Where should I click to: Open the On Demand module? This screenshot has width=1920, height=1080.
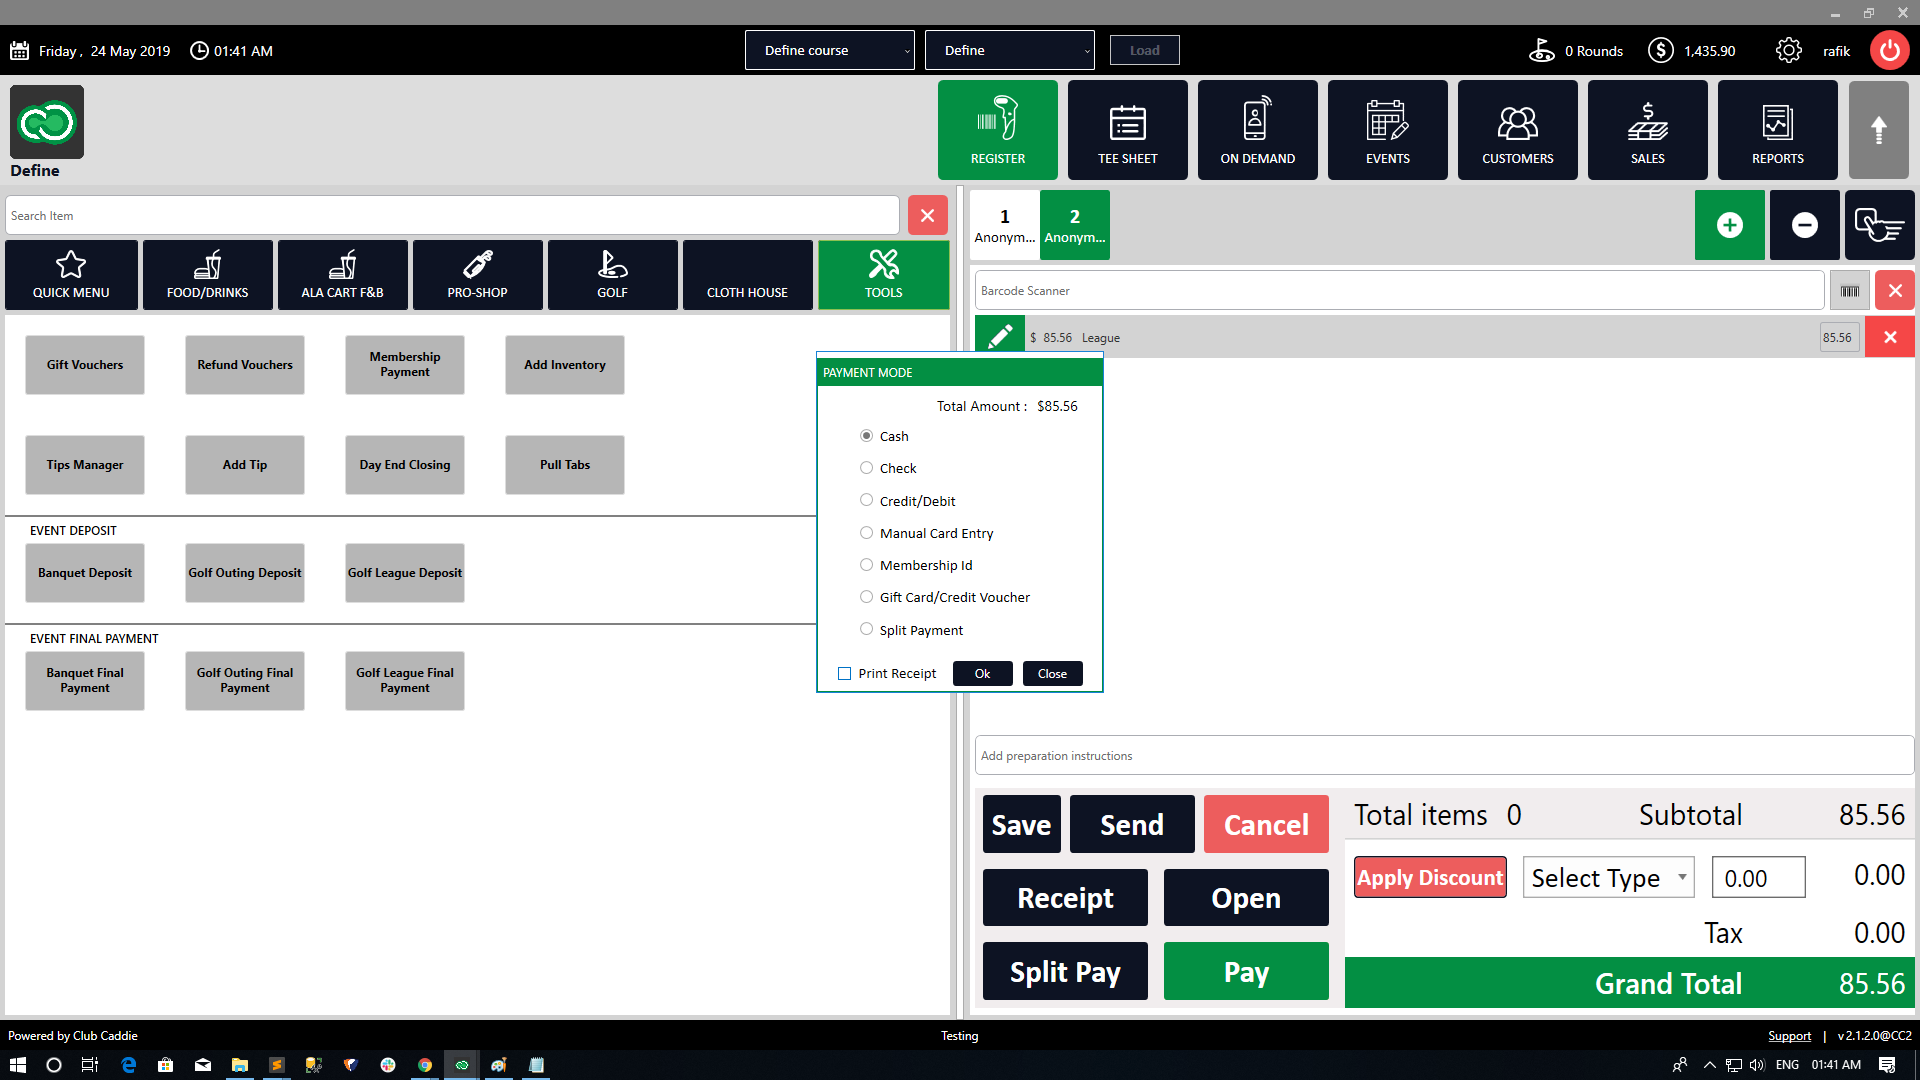1257,130
